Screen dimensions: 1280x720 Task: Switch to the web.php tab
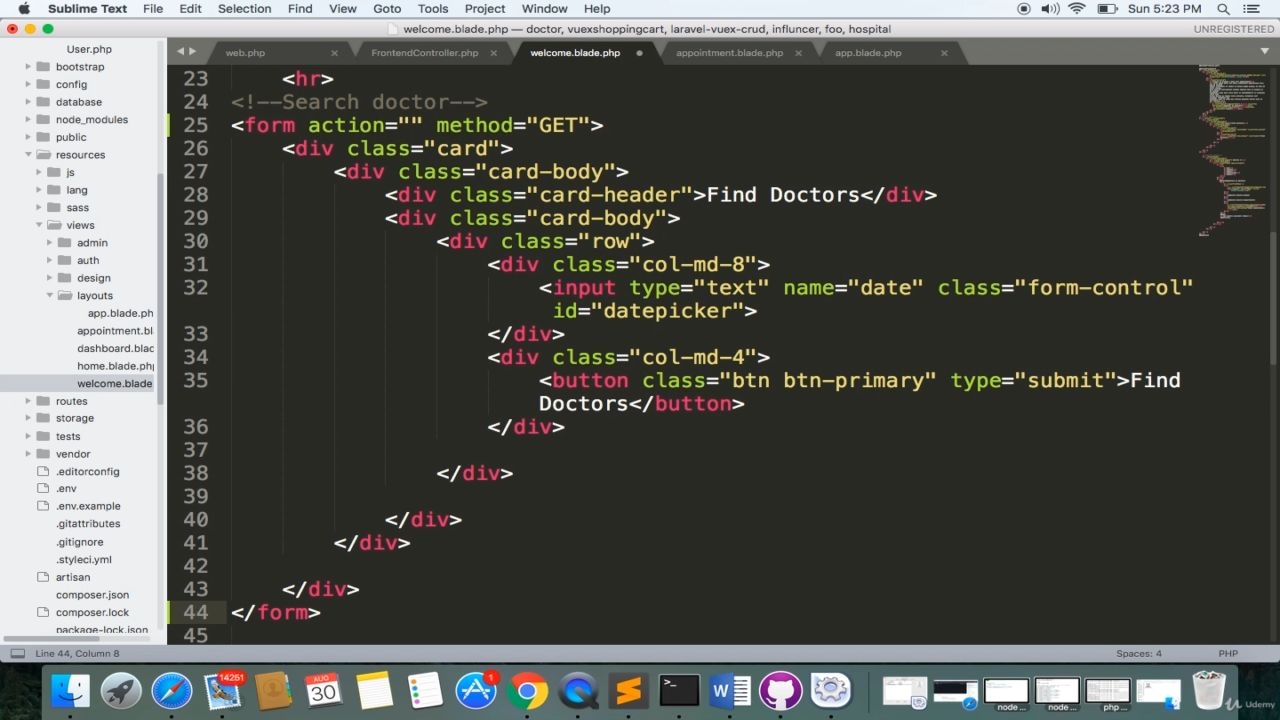click(245, 53)
